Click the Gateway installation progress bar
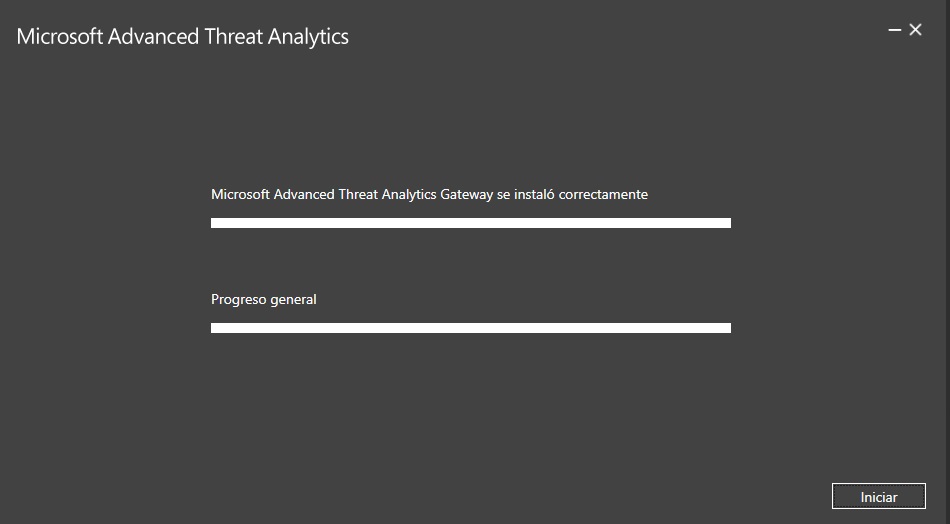This screenshot has height=524, width=950. 470,223
